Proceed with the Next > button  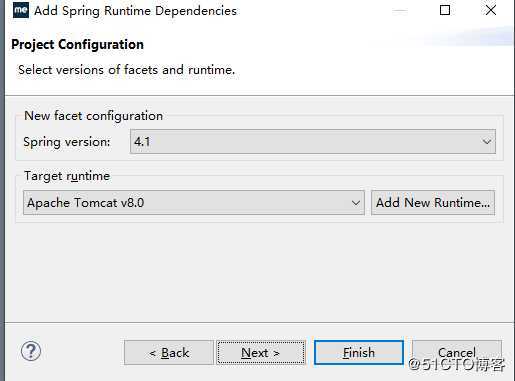pyautogui.click(x=261, y=353)
